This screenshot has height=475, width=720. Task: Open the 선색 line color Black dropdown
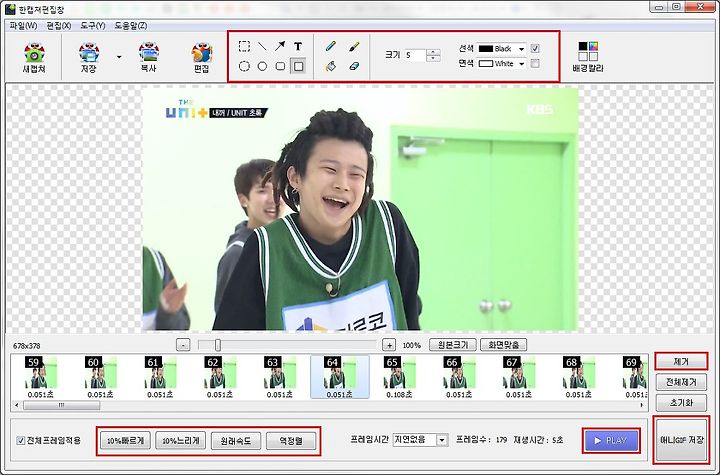(x=501, y=49)
